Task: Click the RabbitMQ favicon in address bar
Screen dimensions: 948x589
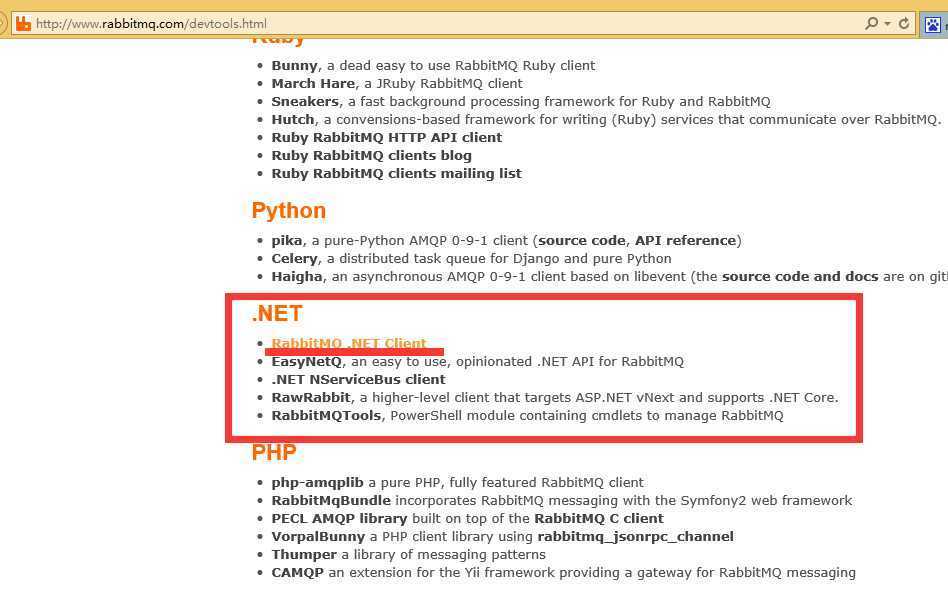Action: pyautogui.click(x=23, y=24)
